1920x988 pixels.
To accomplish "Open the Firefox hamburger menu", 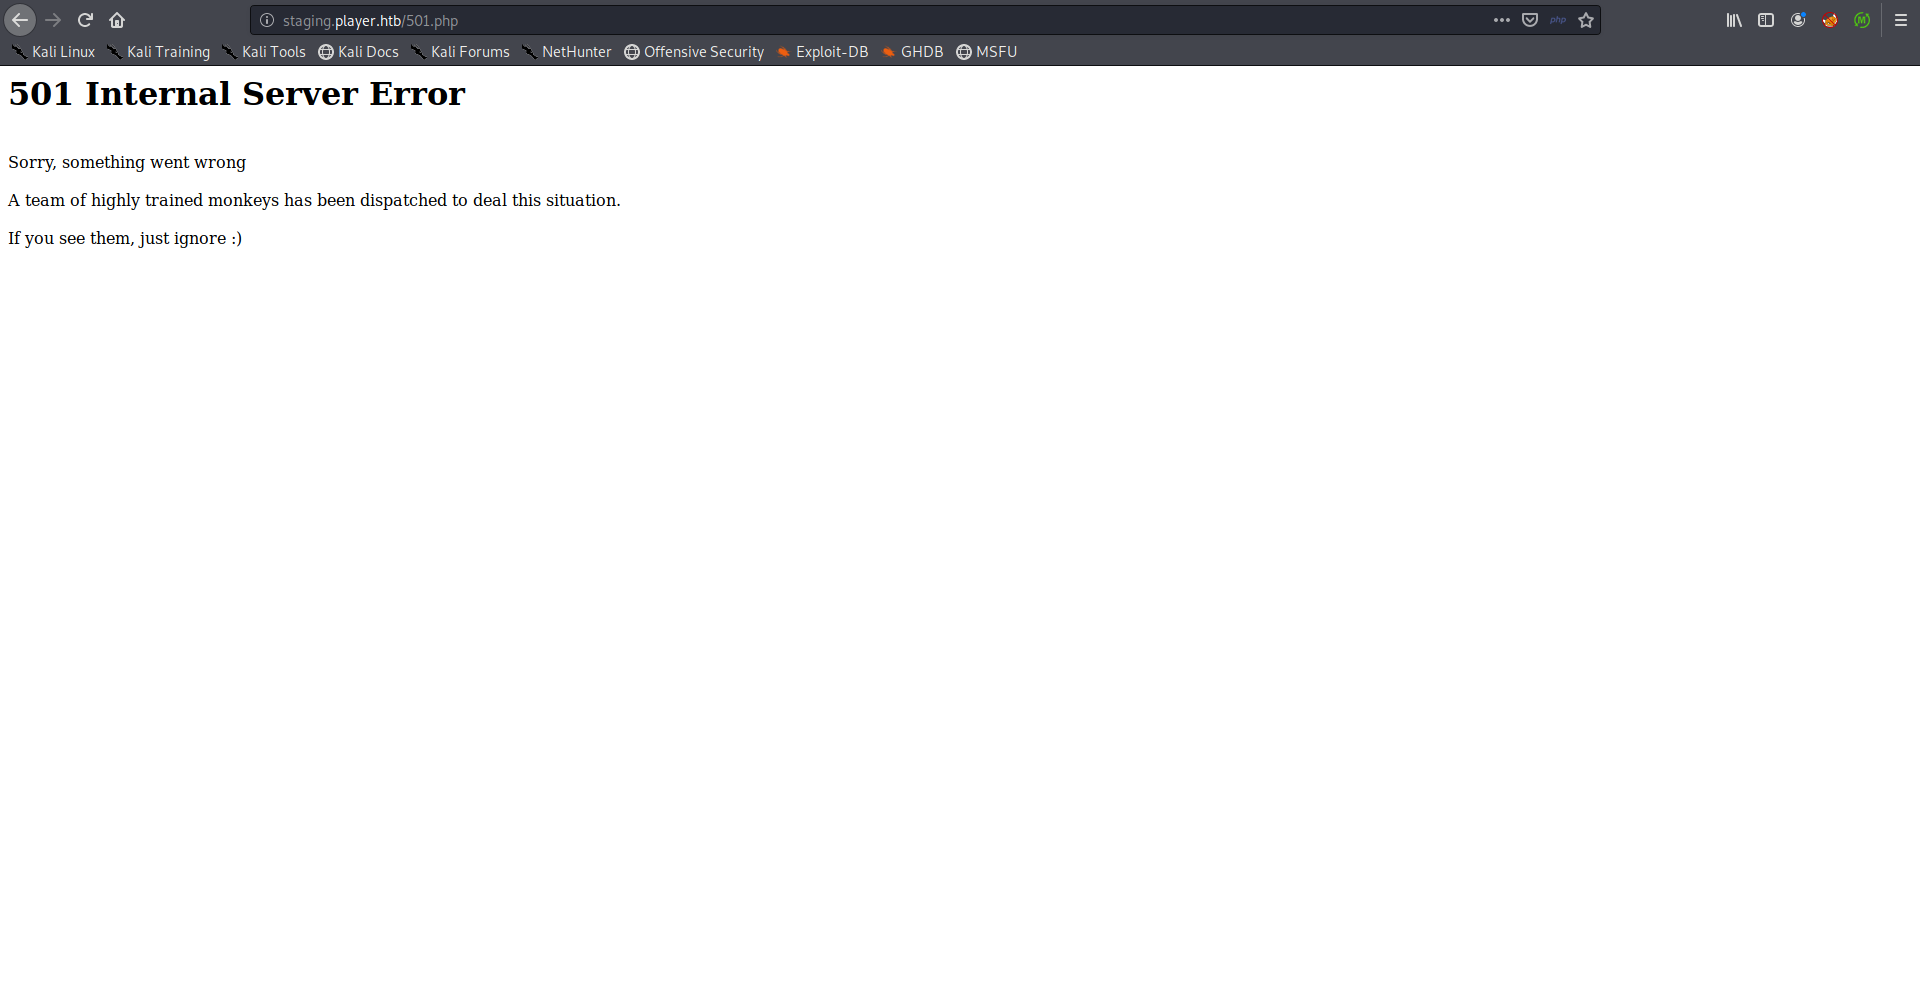I will point(1901,20).
